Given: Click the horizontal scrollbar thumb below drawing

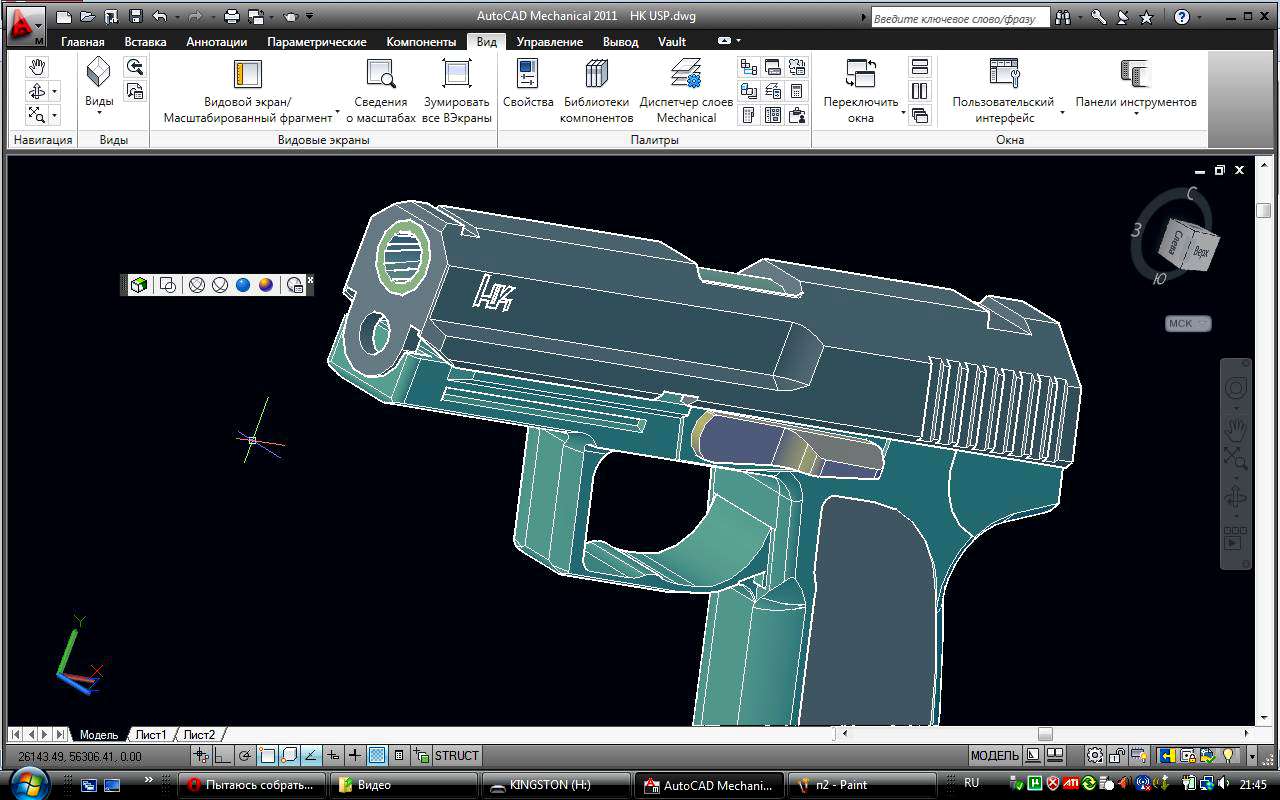Looking at the screenshot, I should (1045, 734).
